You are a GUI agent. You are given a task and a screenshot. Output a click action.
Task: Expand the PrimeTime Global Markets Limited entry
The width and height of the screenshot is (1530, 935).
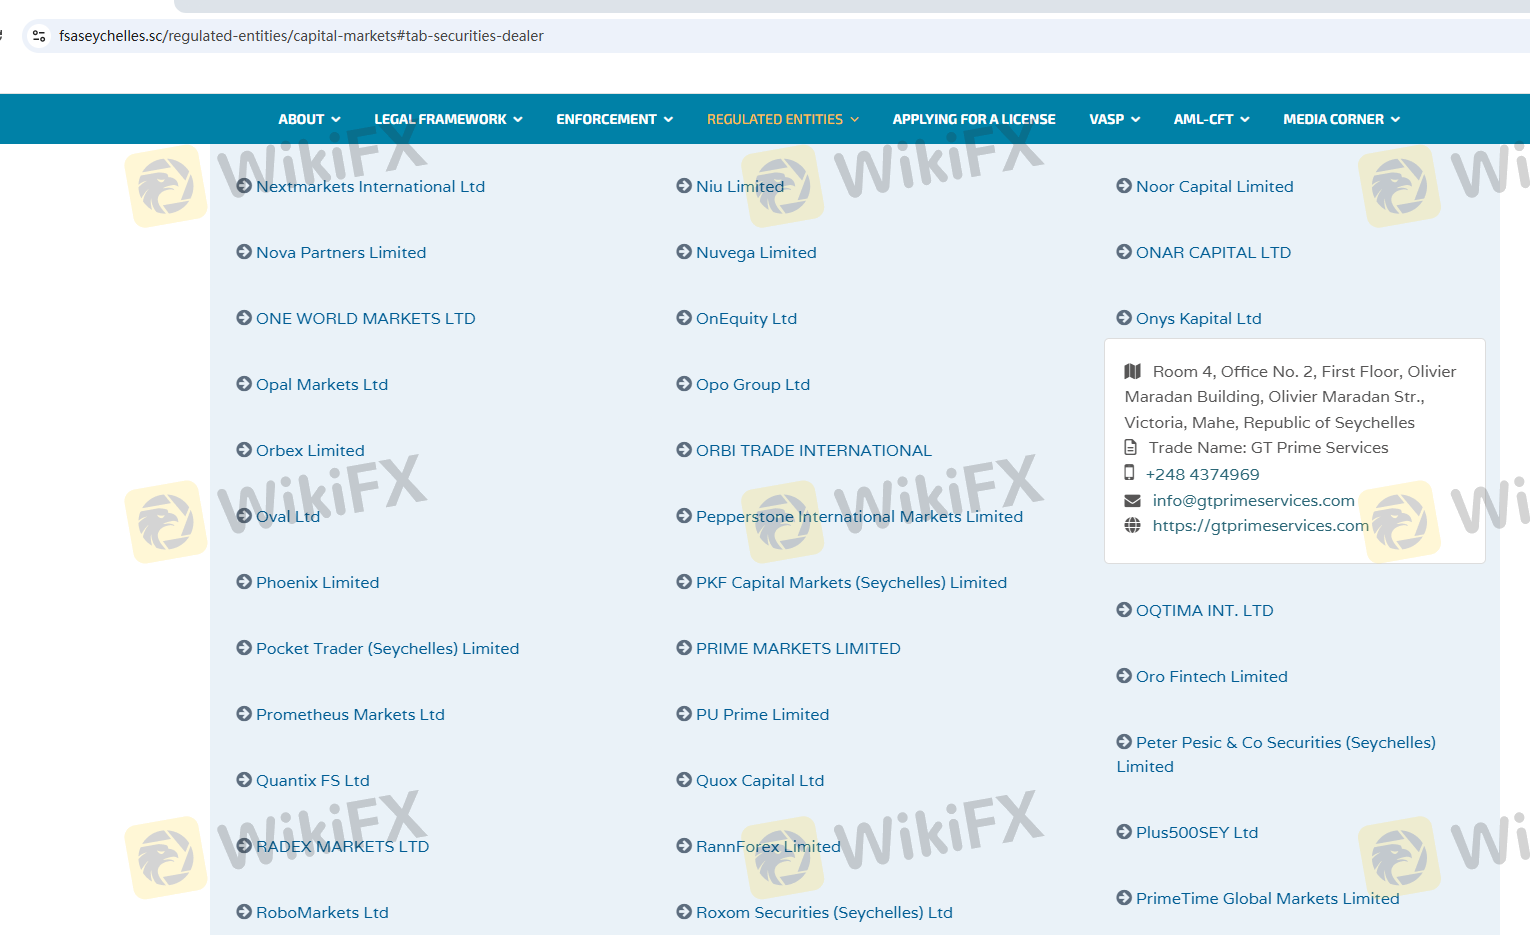coord(1258,898)
